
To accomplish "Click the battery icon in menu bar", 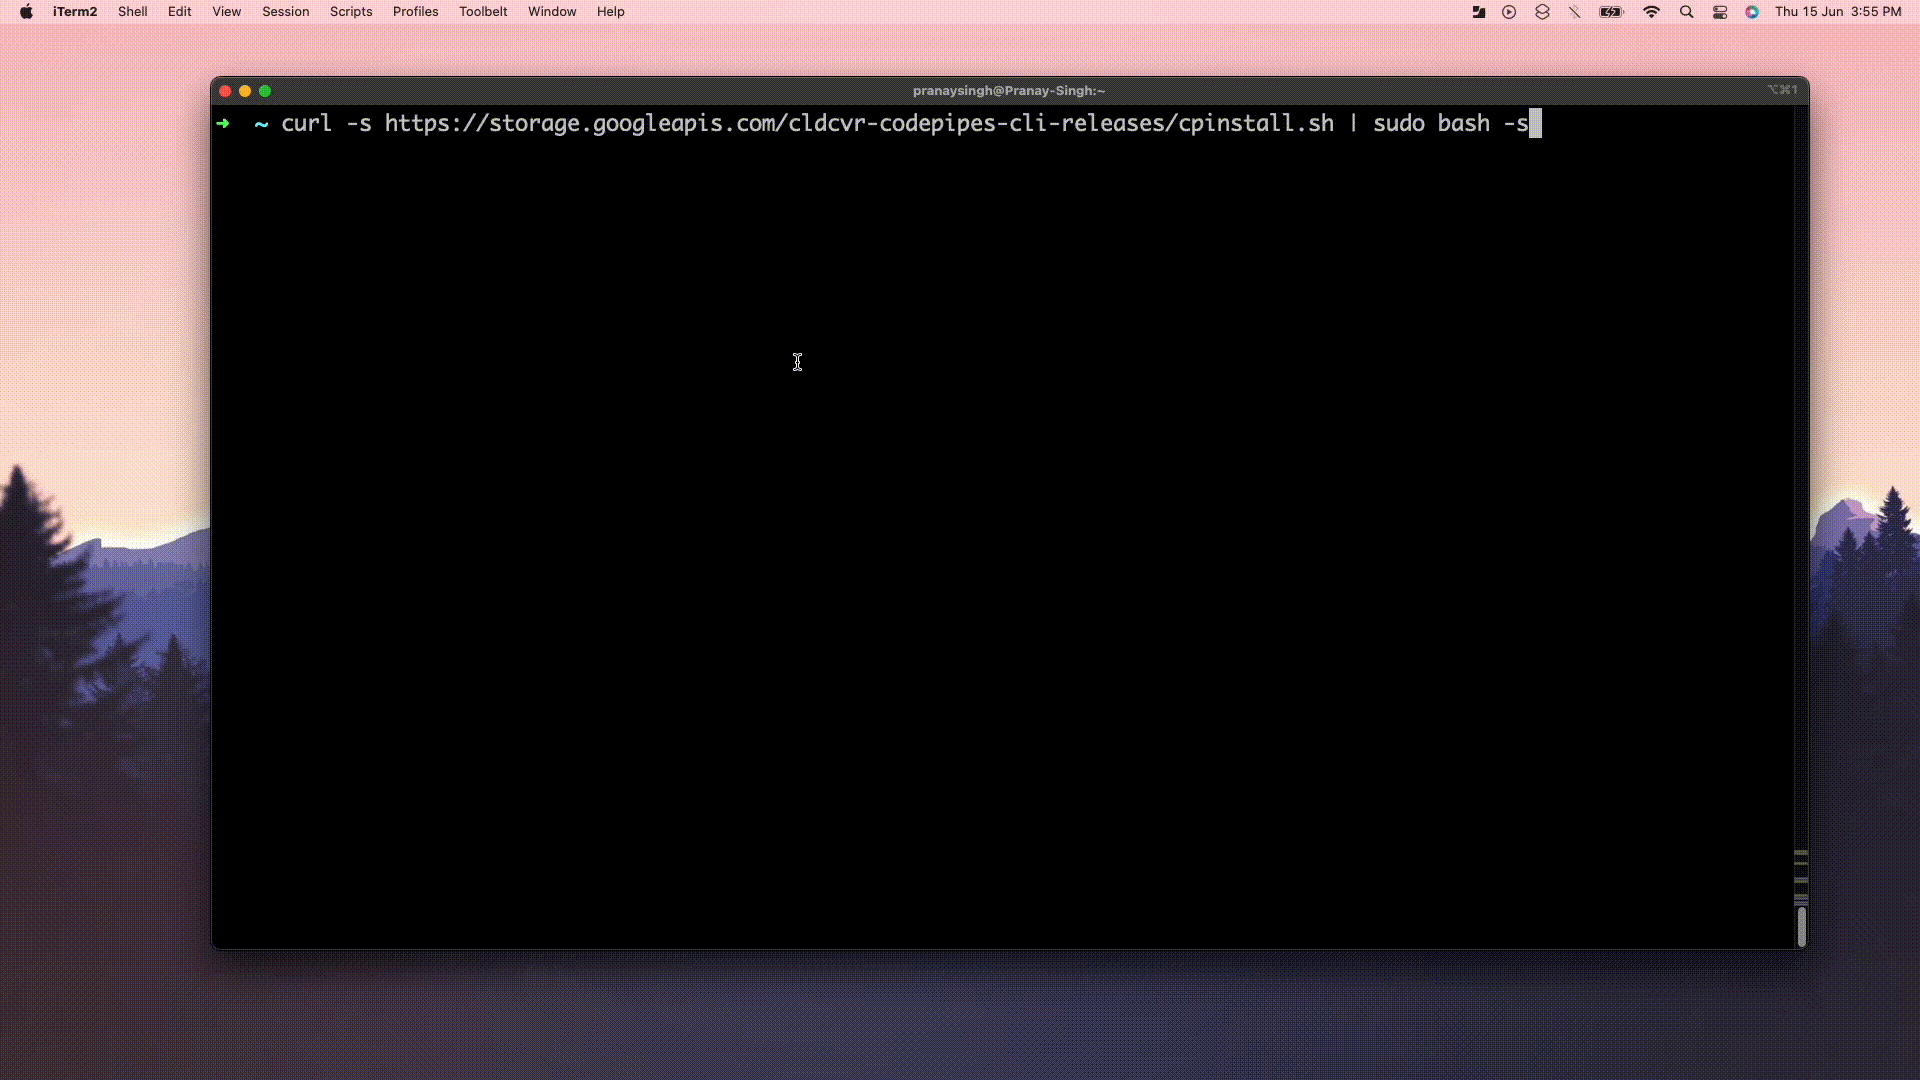I will [x=1611, y=12].
